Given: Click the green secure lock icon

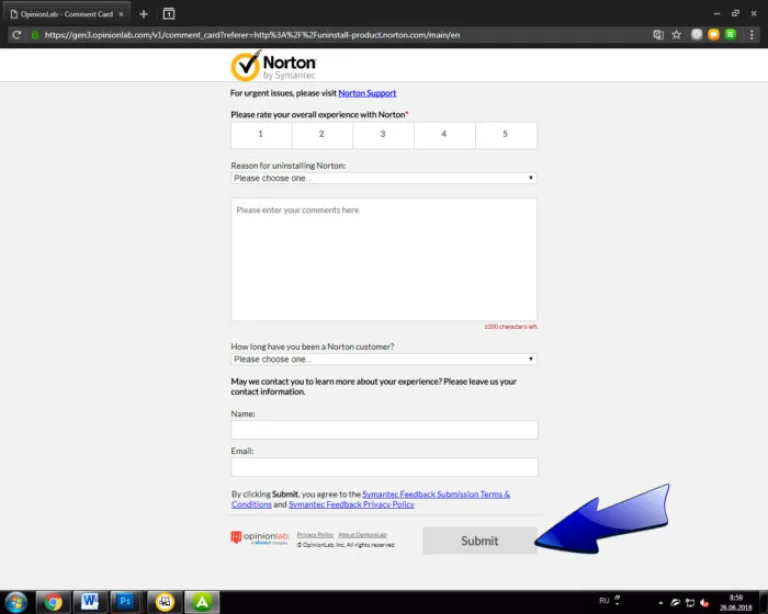Looking at the screenshot, I should point(35,35).
